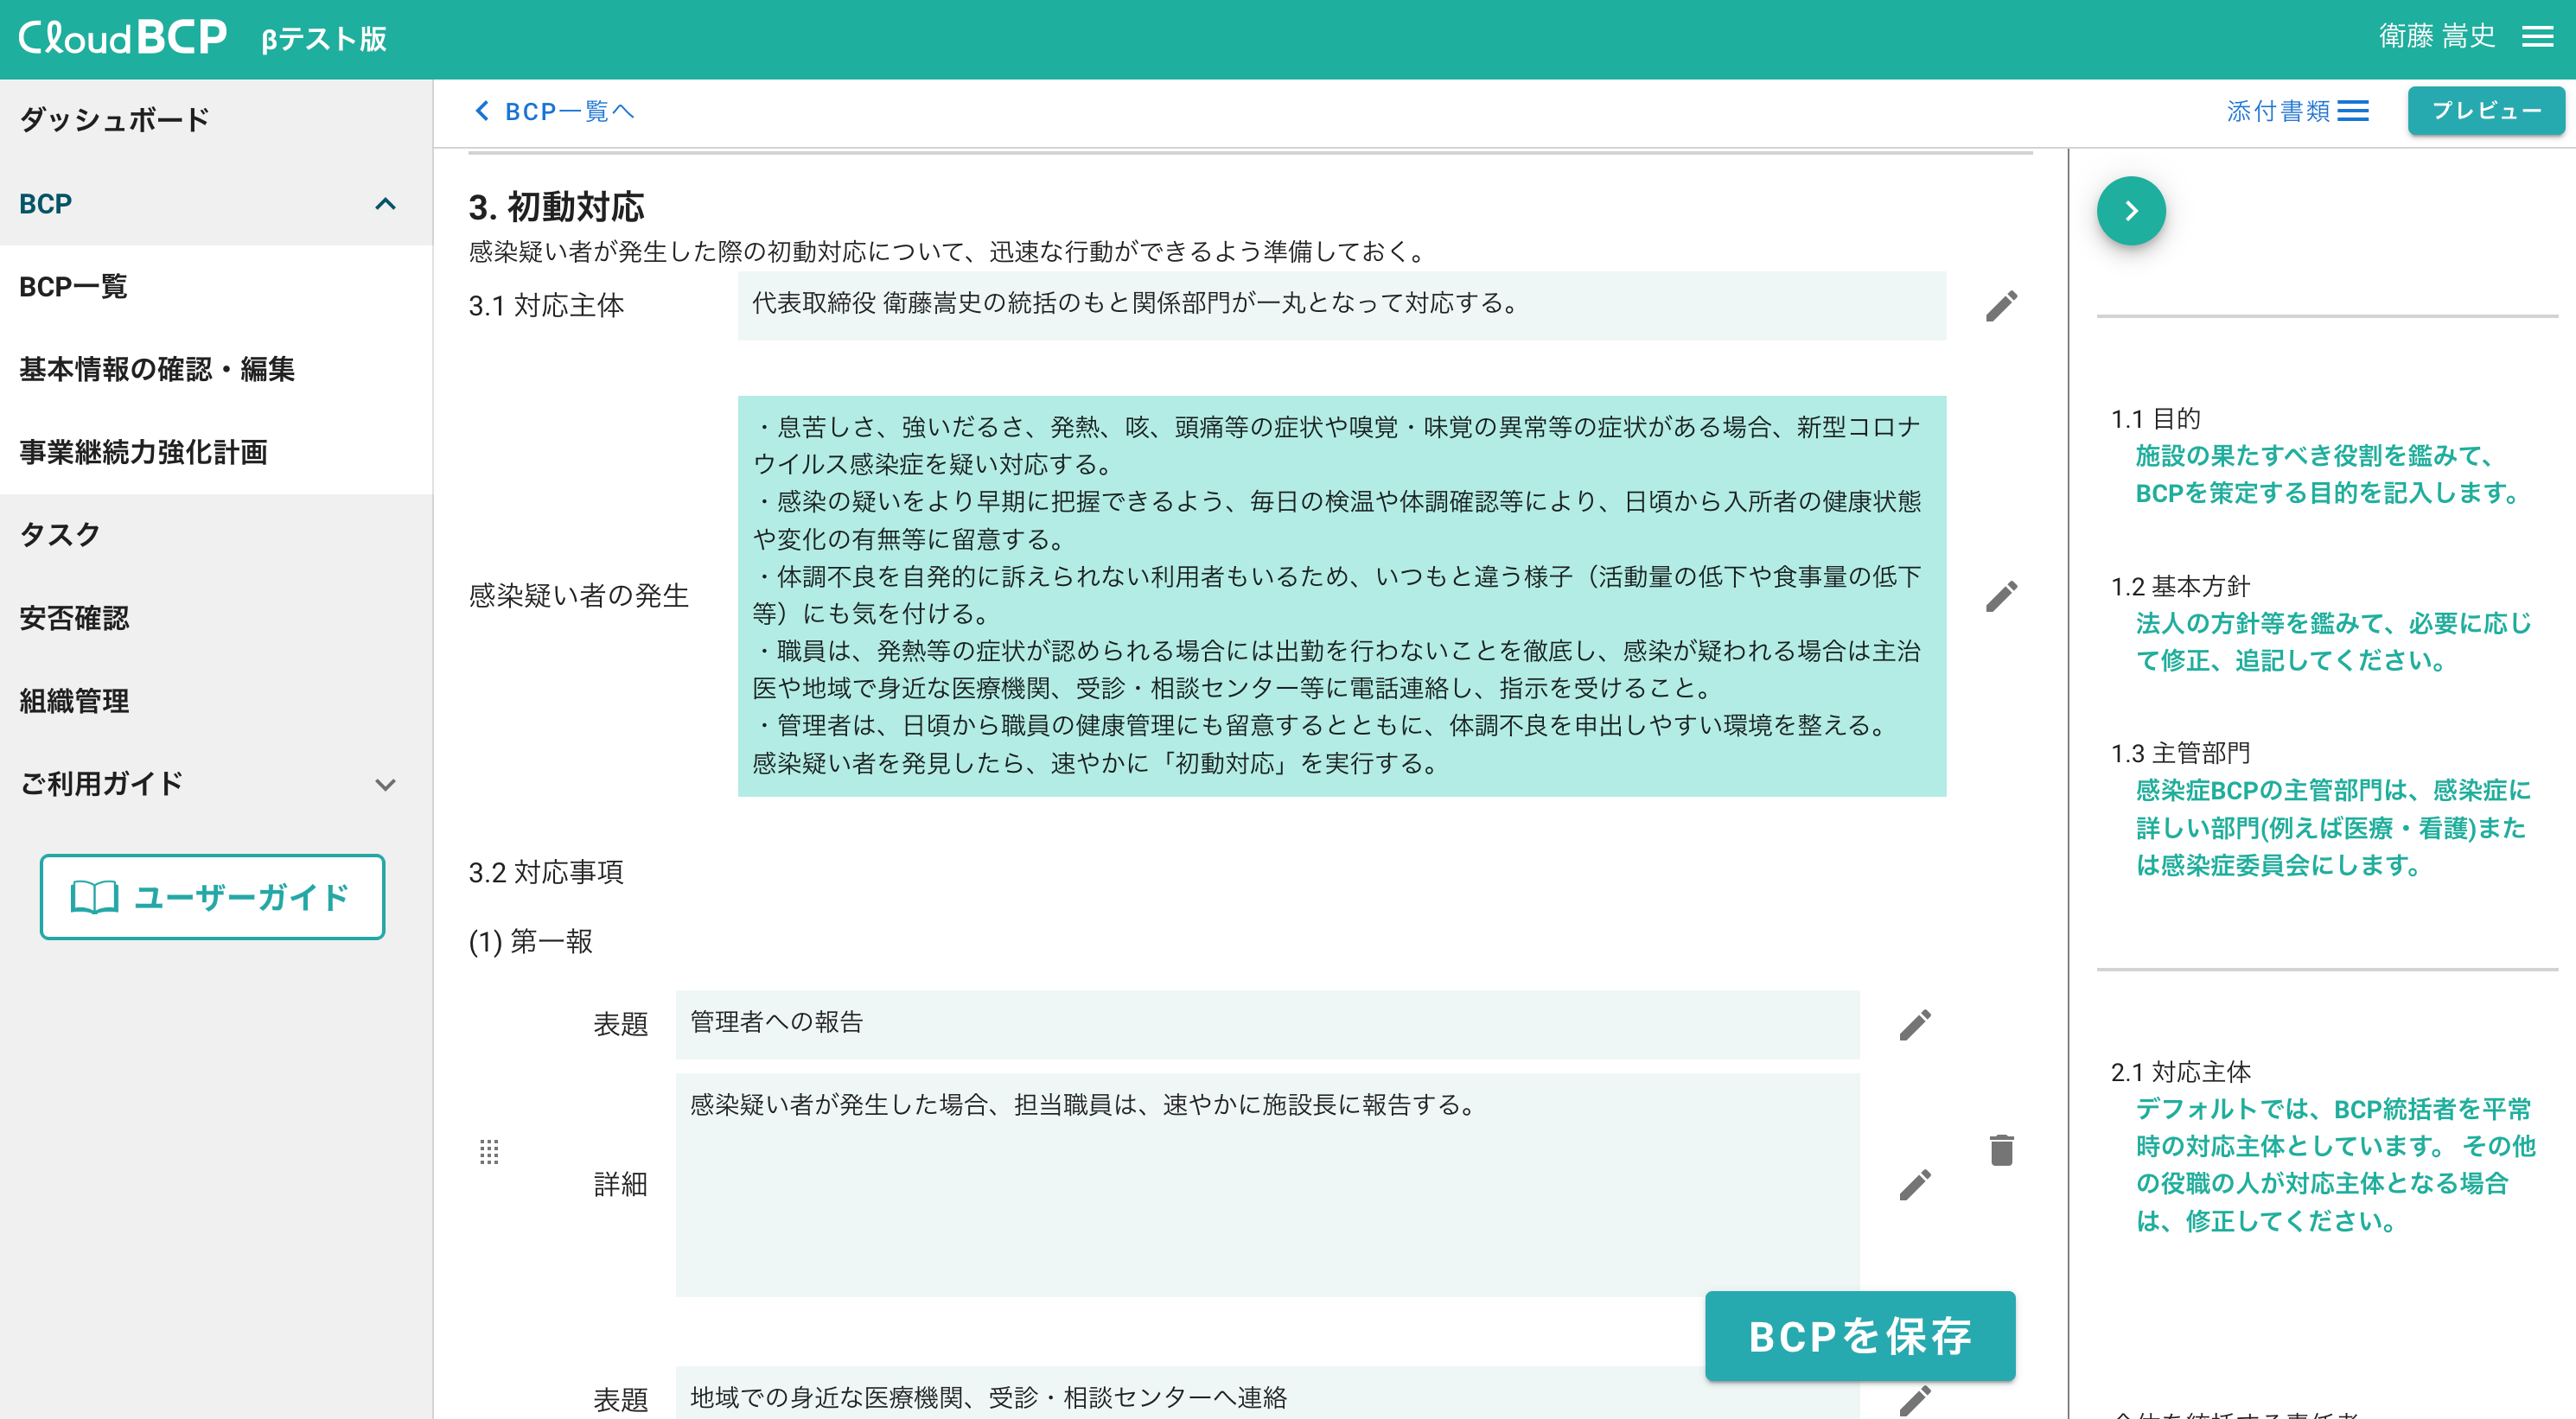Click the BCPを保存 button
This screenshot has width=2576, height=1419.
[1859, 1336]
